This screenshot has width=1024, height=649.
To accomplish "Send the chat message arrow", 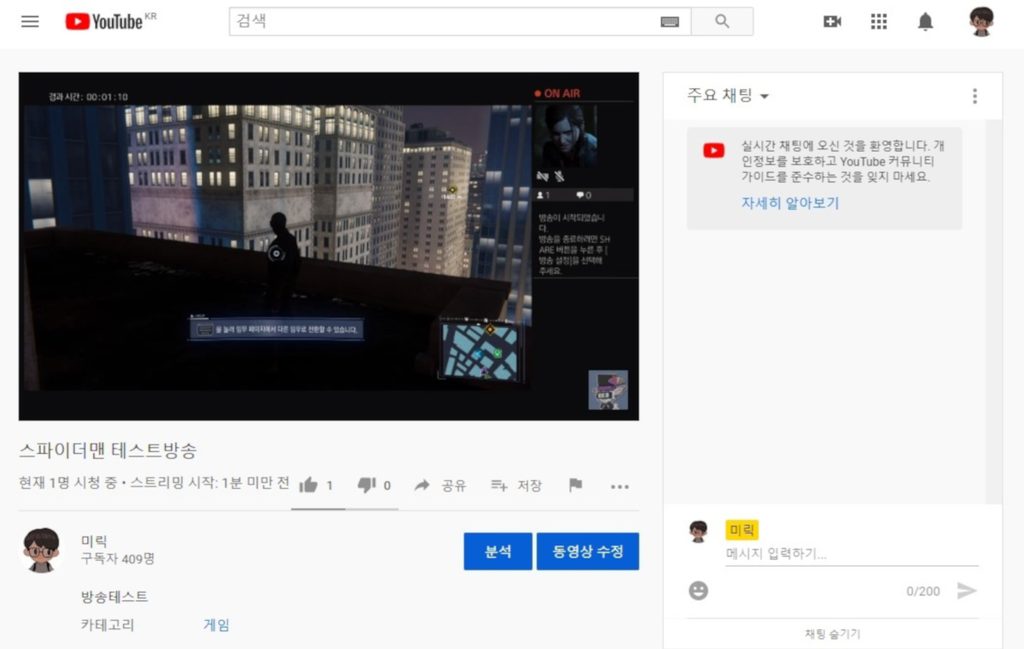I will click(x=967, y=590).
